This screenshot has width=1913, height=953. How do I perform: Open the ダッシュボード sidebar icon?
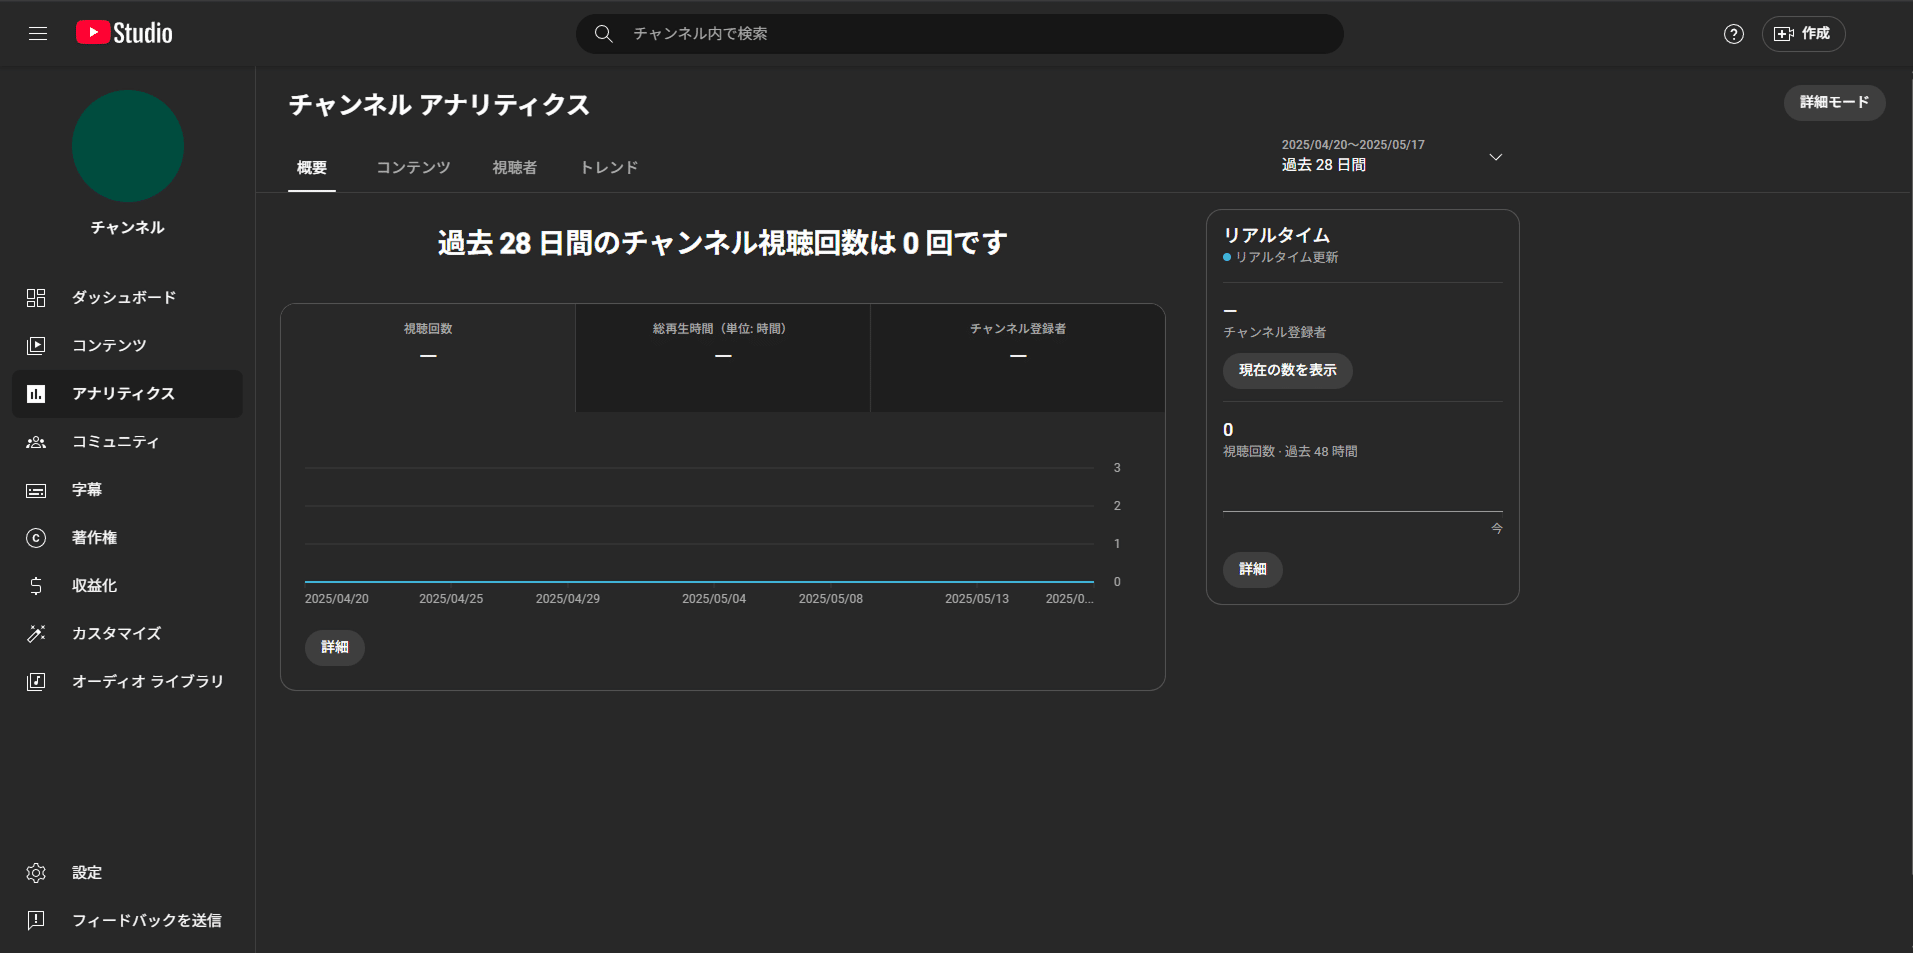pos(36,297)
